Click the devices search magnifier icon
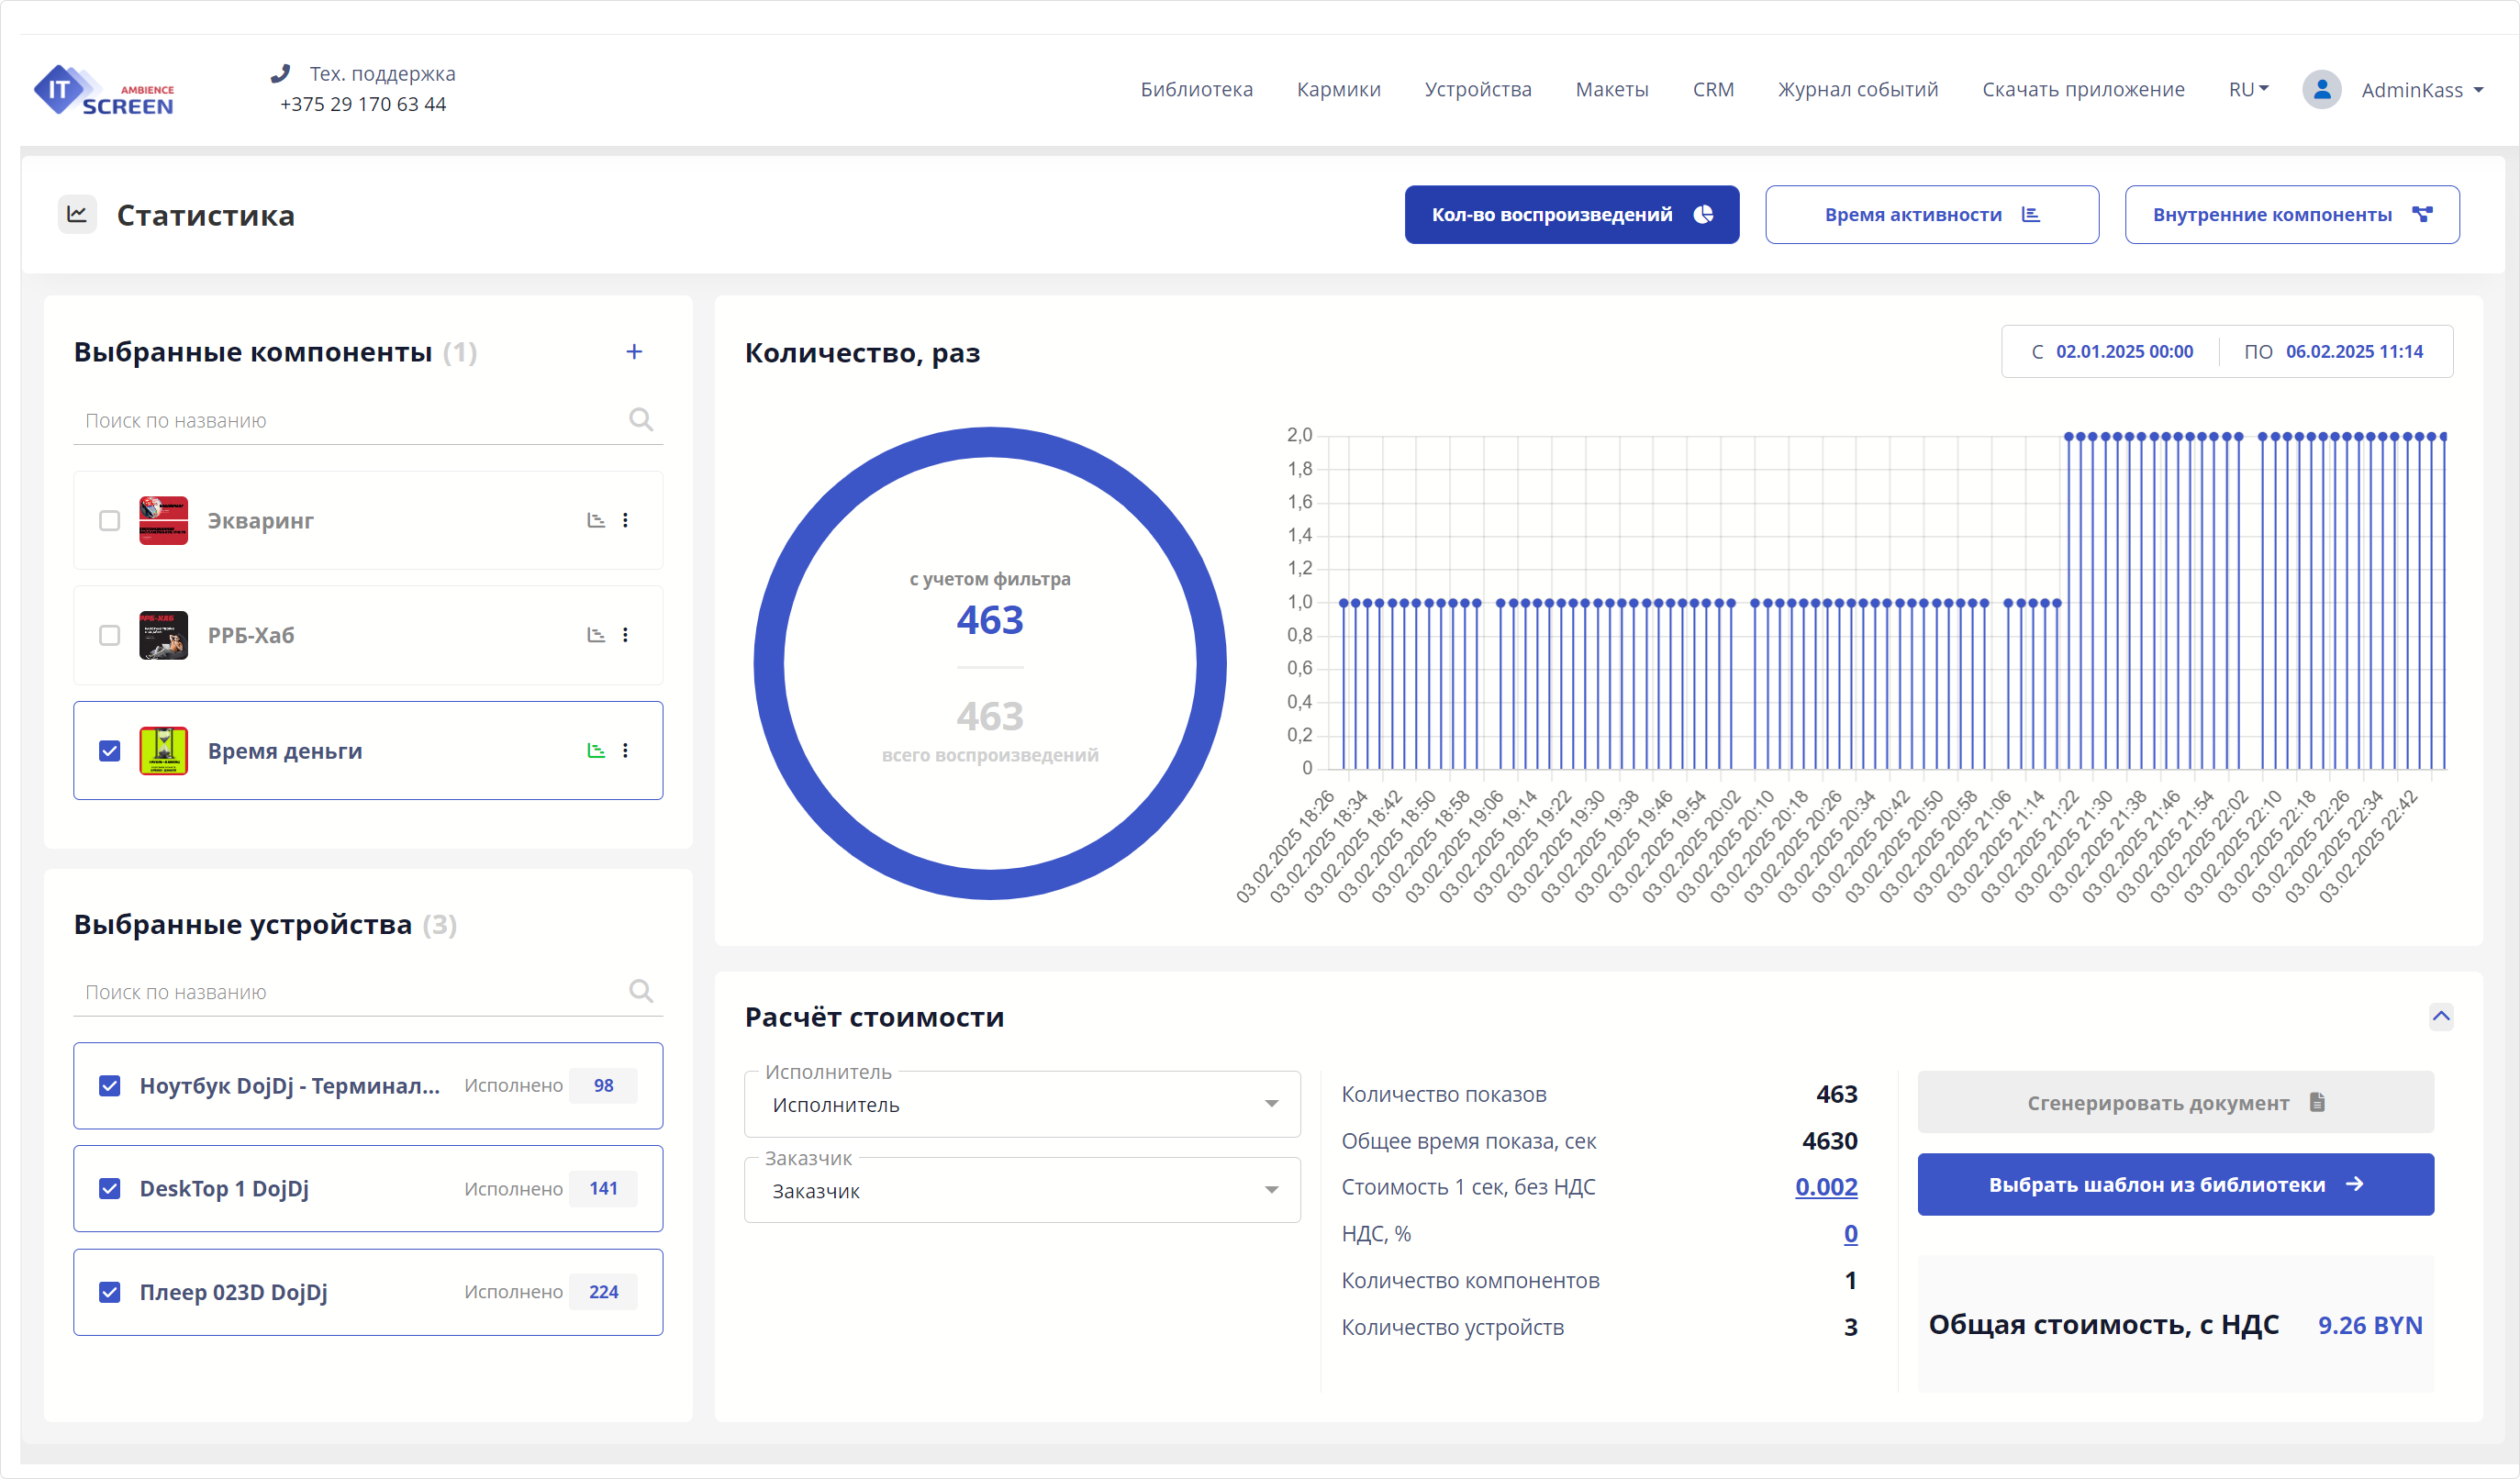The height and width of the screenshot is (1479, 2520). pyautogui.click(x=641, y=991)
